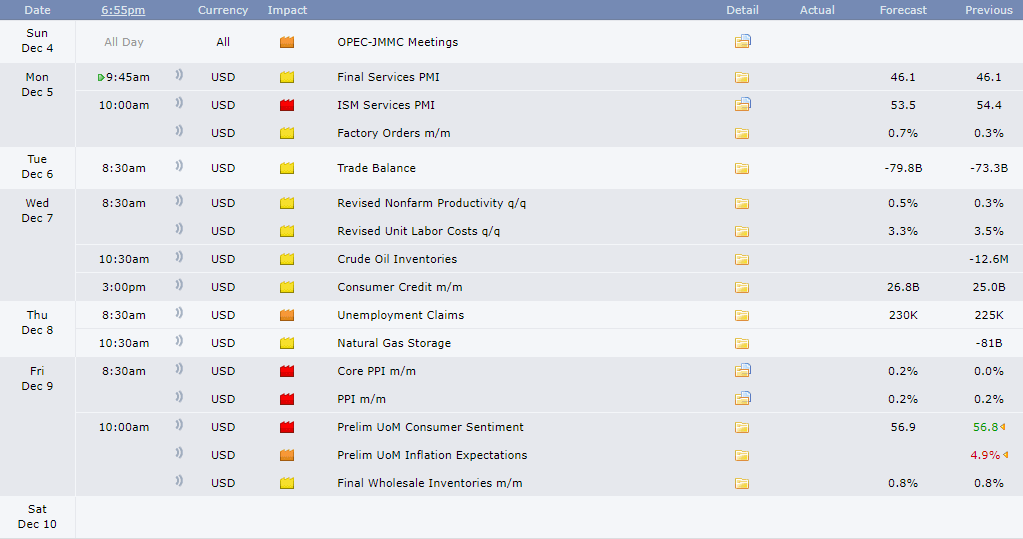Toggle sound alert for Trade Balance
The image size is (1023, 539).
click(x=179, y=166)
